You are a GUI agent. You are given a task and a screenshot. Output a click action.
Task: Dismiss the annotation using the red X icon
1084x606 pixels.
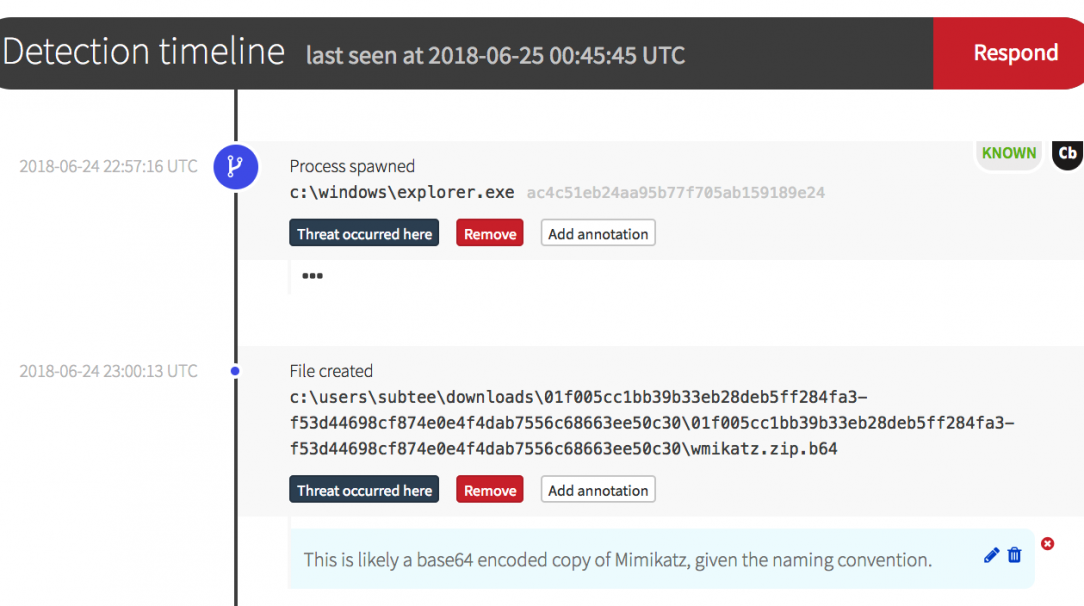(x=1047, y=543)
